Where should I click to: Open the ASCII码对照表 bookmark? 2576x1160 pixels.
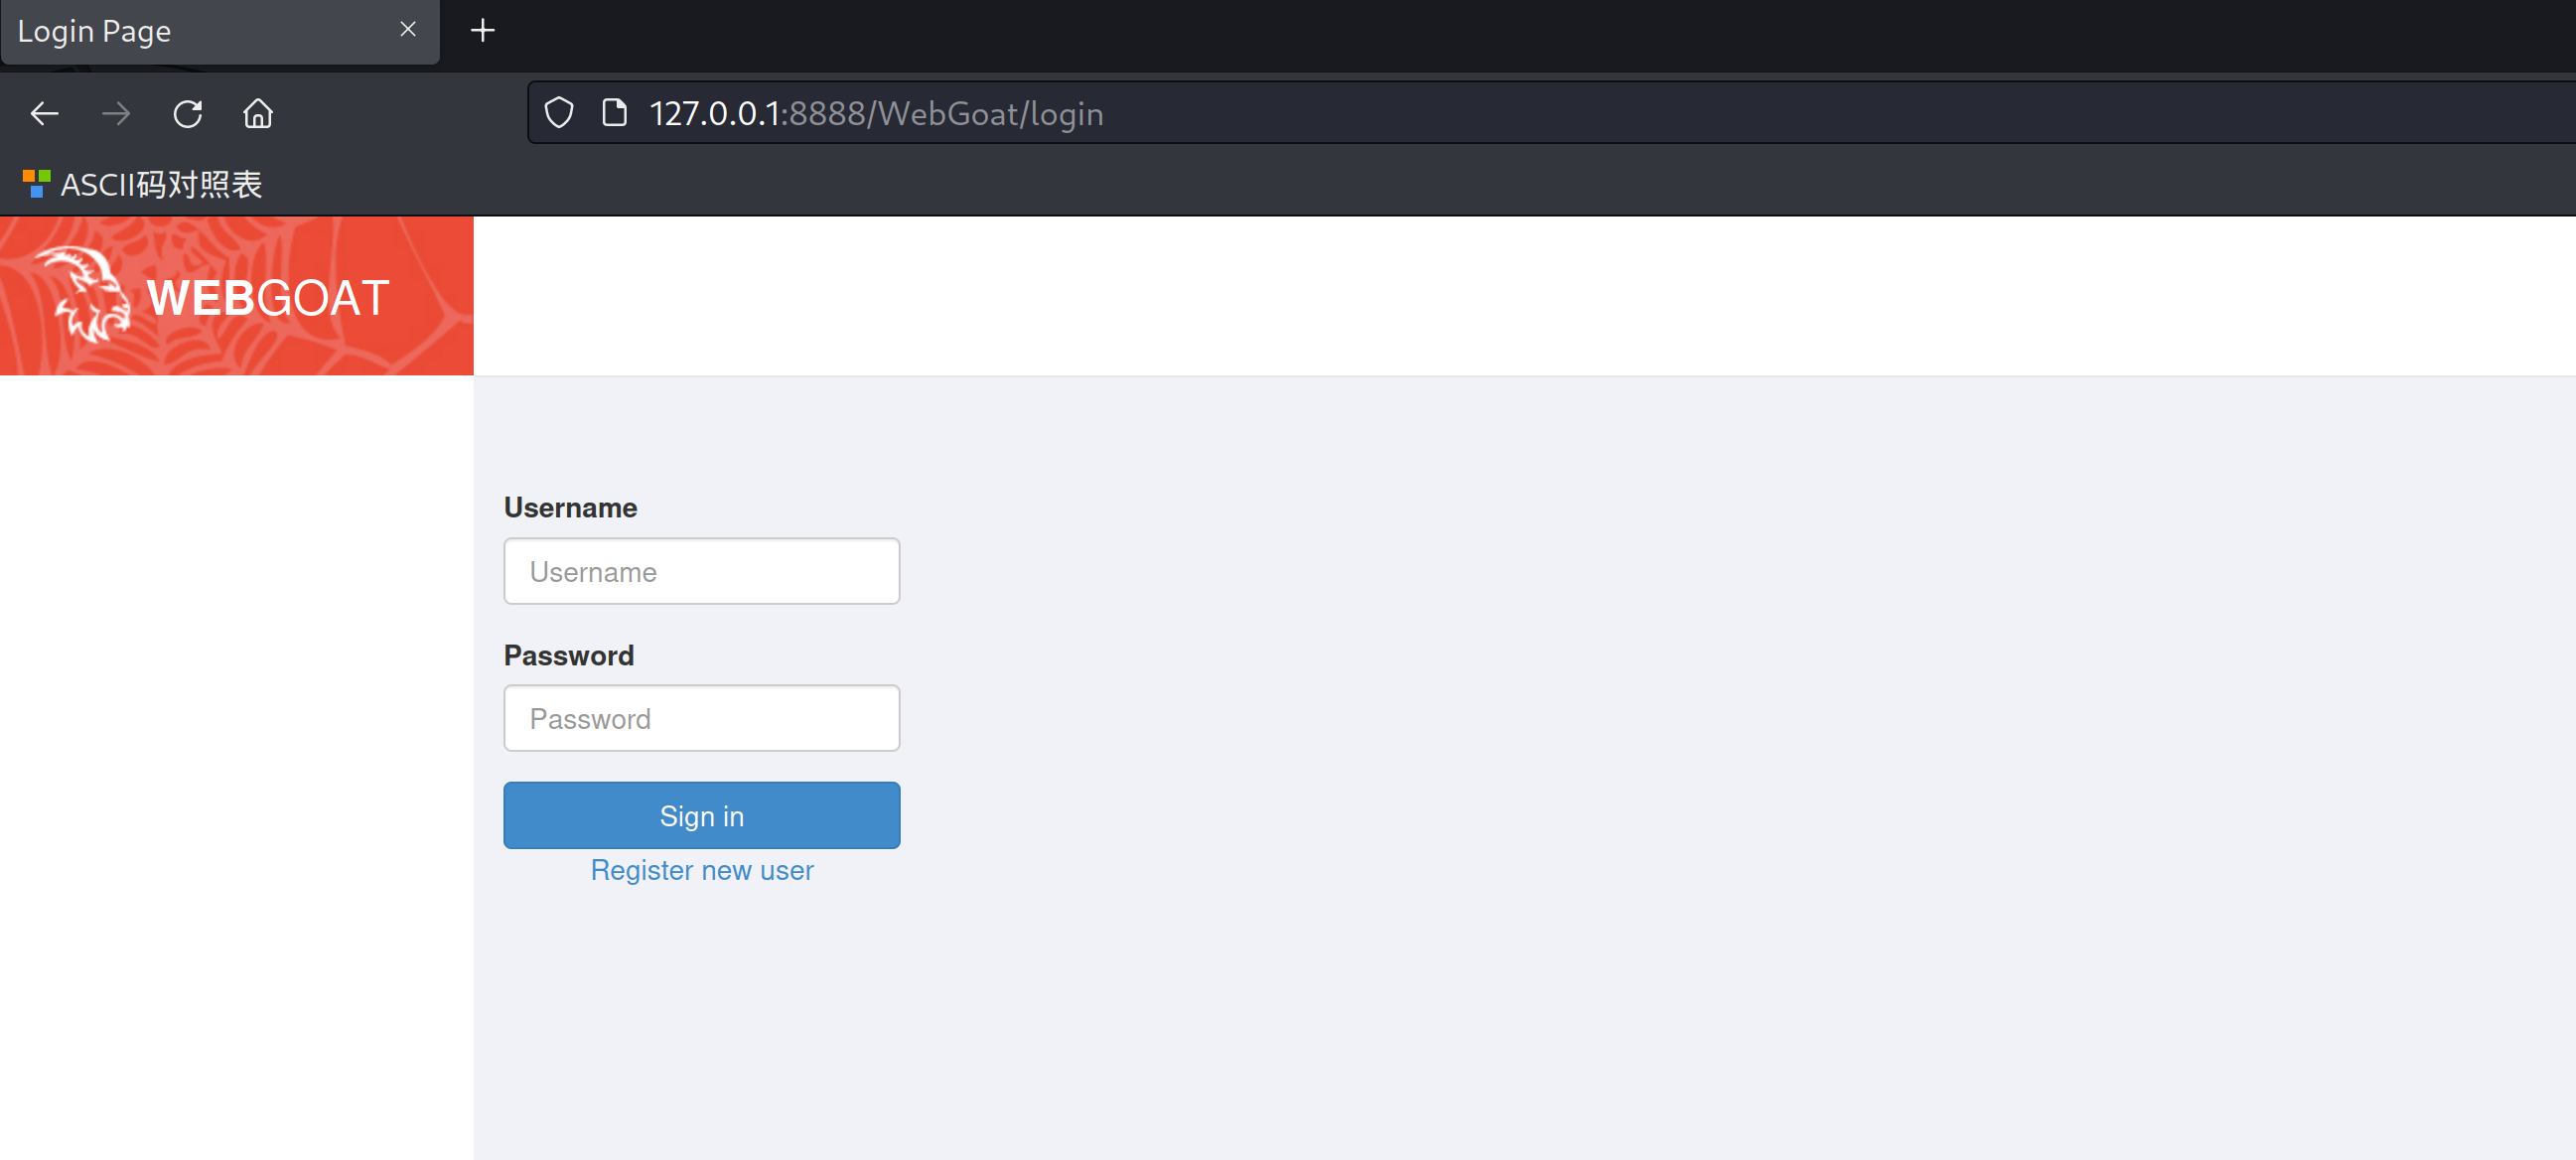click(x=142, y=184)
